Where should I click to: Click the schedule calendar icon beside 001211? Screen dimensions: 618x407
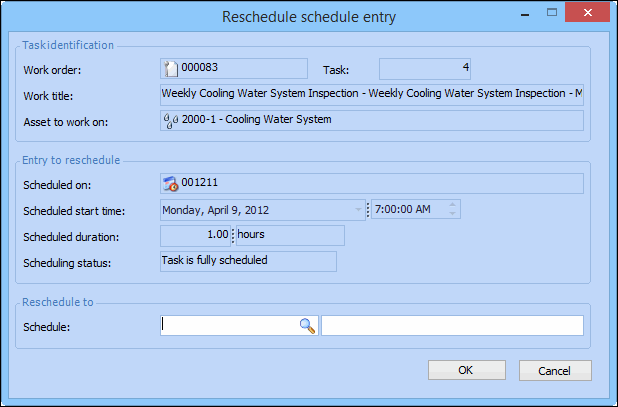point(171,184)
